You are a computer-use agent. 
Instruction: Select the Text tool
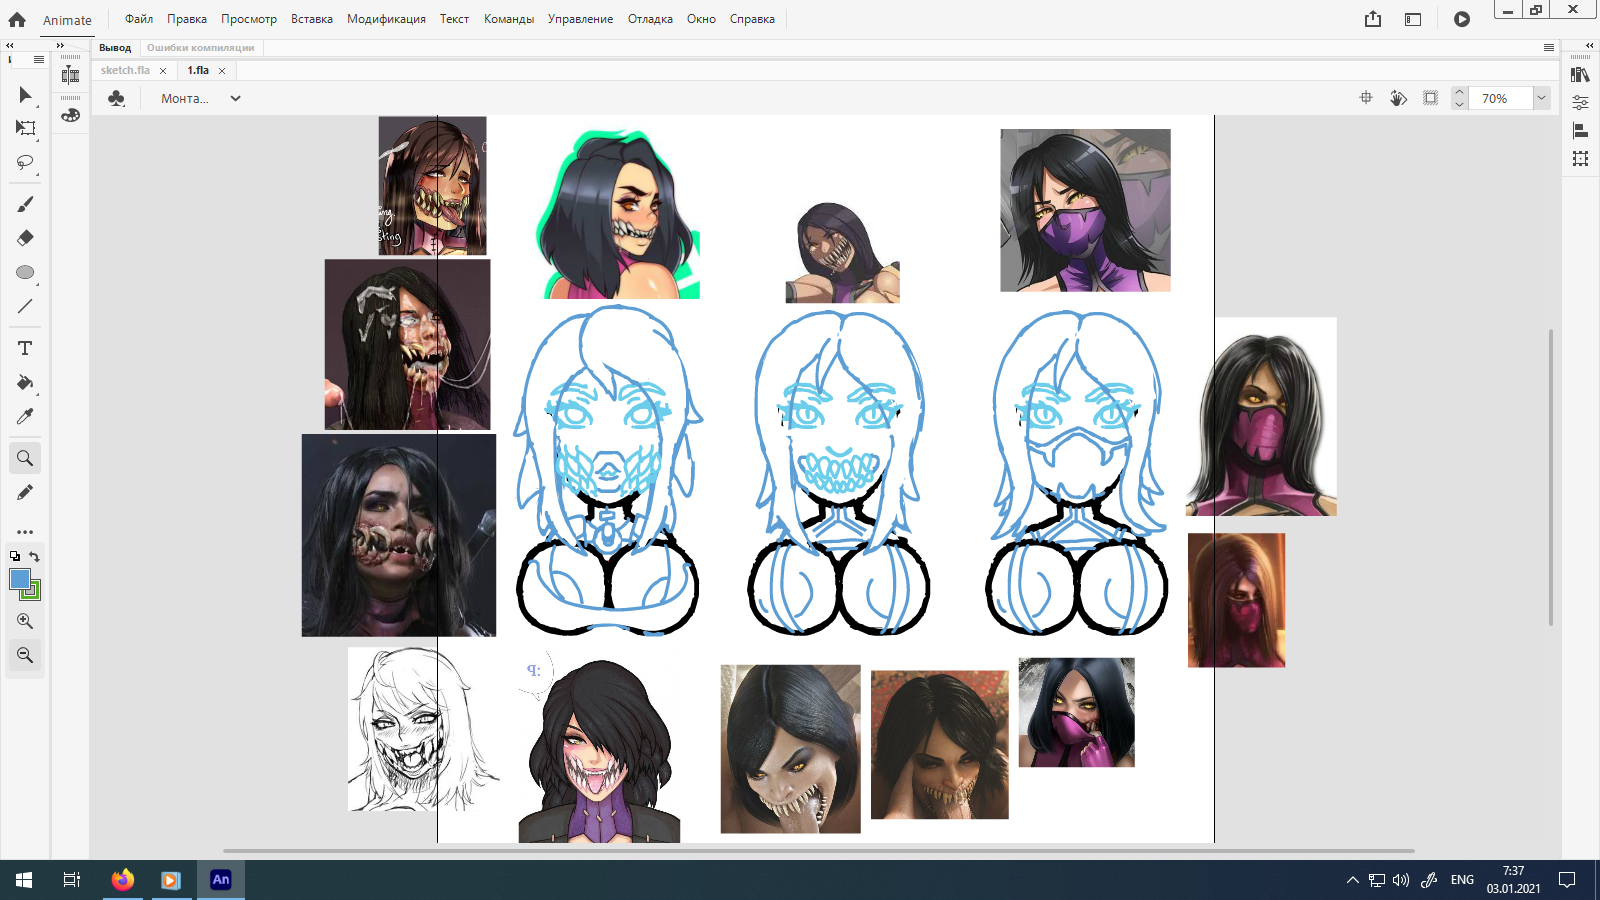(25, 348)
